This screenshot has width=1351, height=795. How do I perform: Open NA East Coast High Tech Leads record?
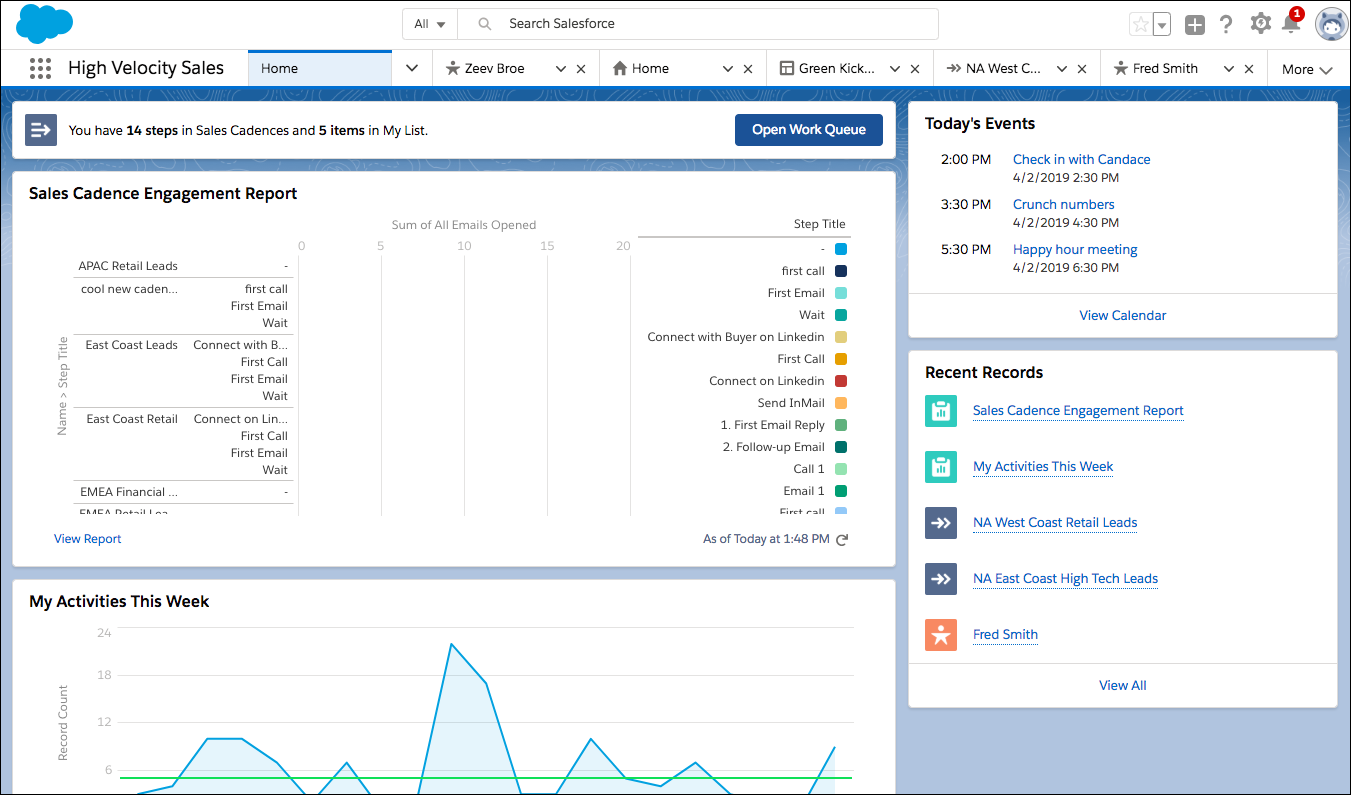click(x=1065, y=578)
